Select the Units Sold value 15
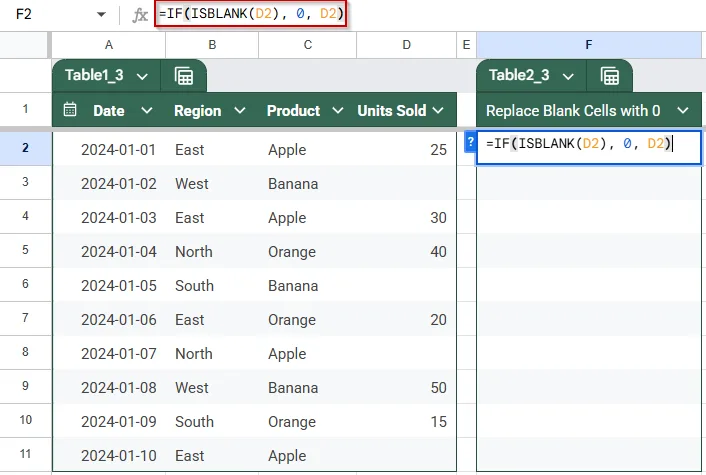 (x=407, y=421)
